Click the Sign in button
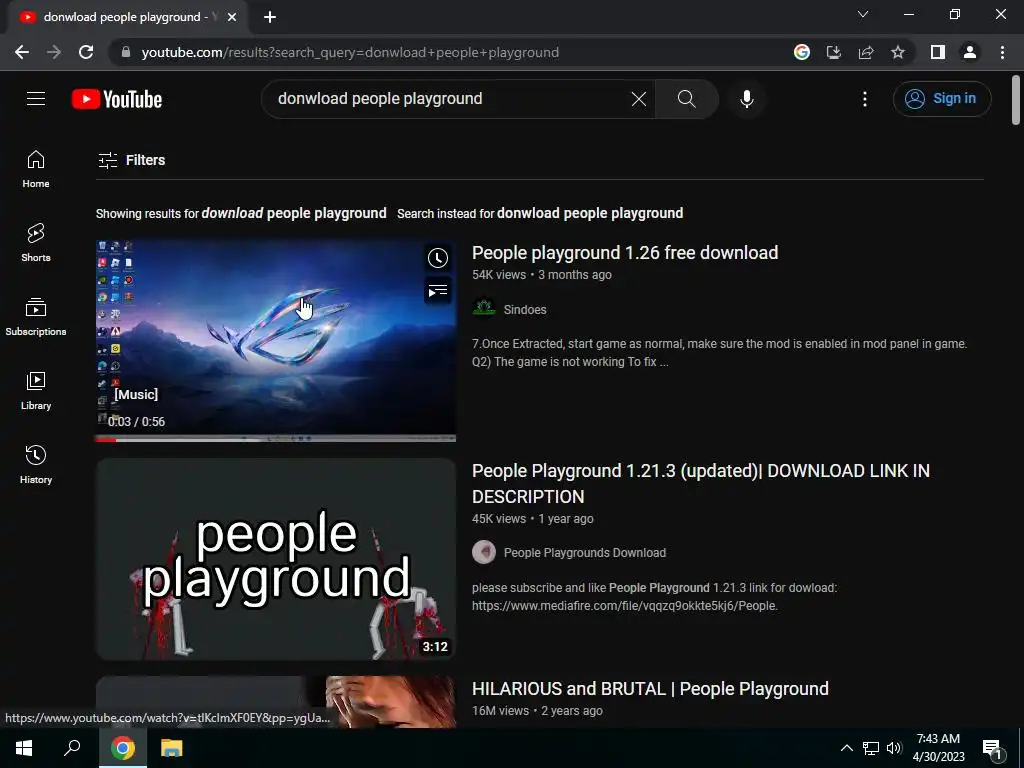The width and height of the screenshot is (1024, 768). click(942, 99)
